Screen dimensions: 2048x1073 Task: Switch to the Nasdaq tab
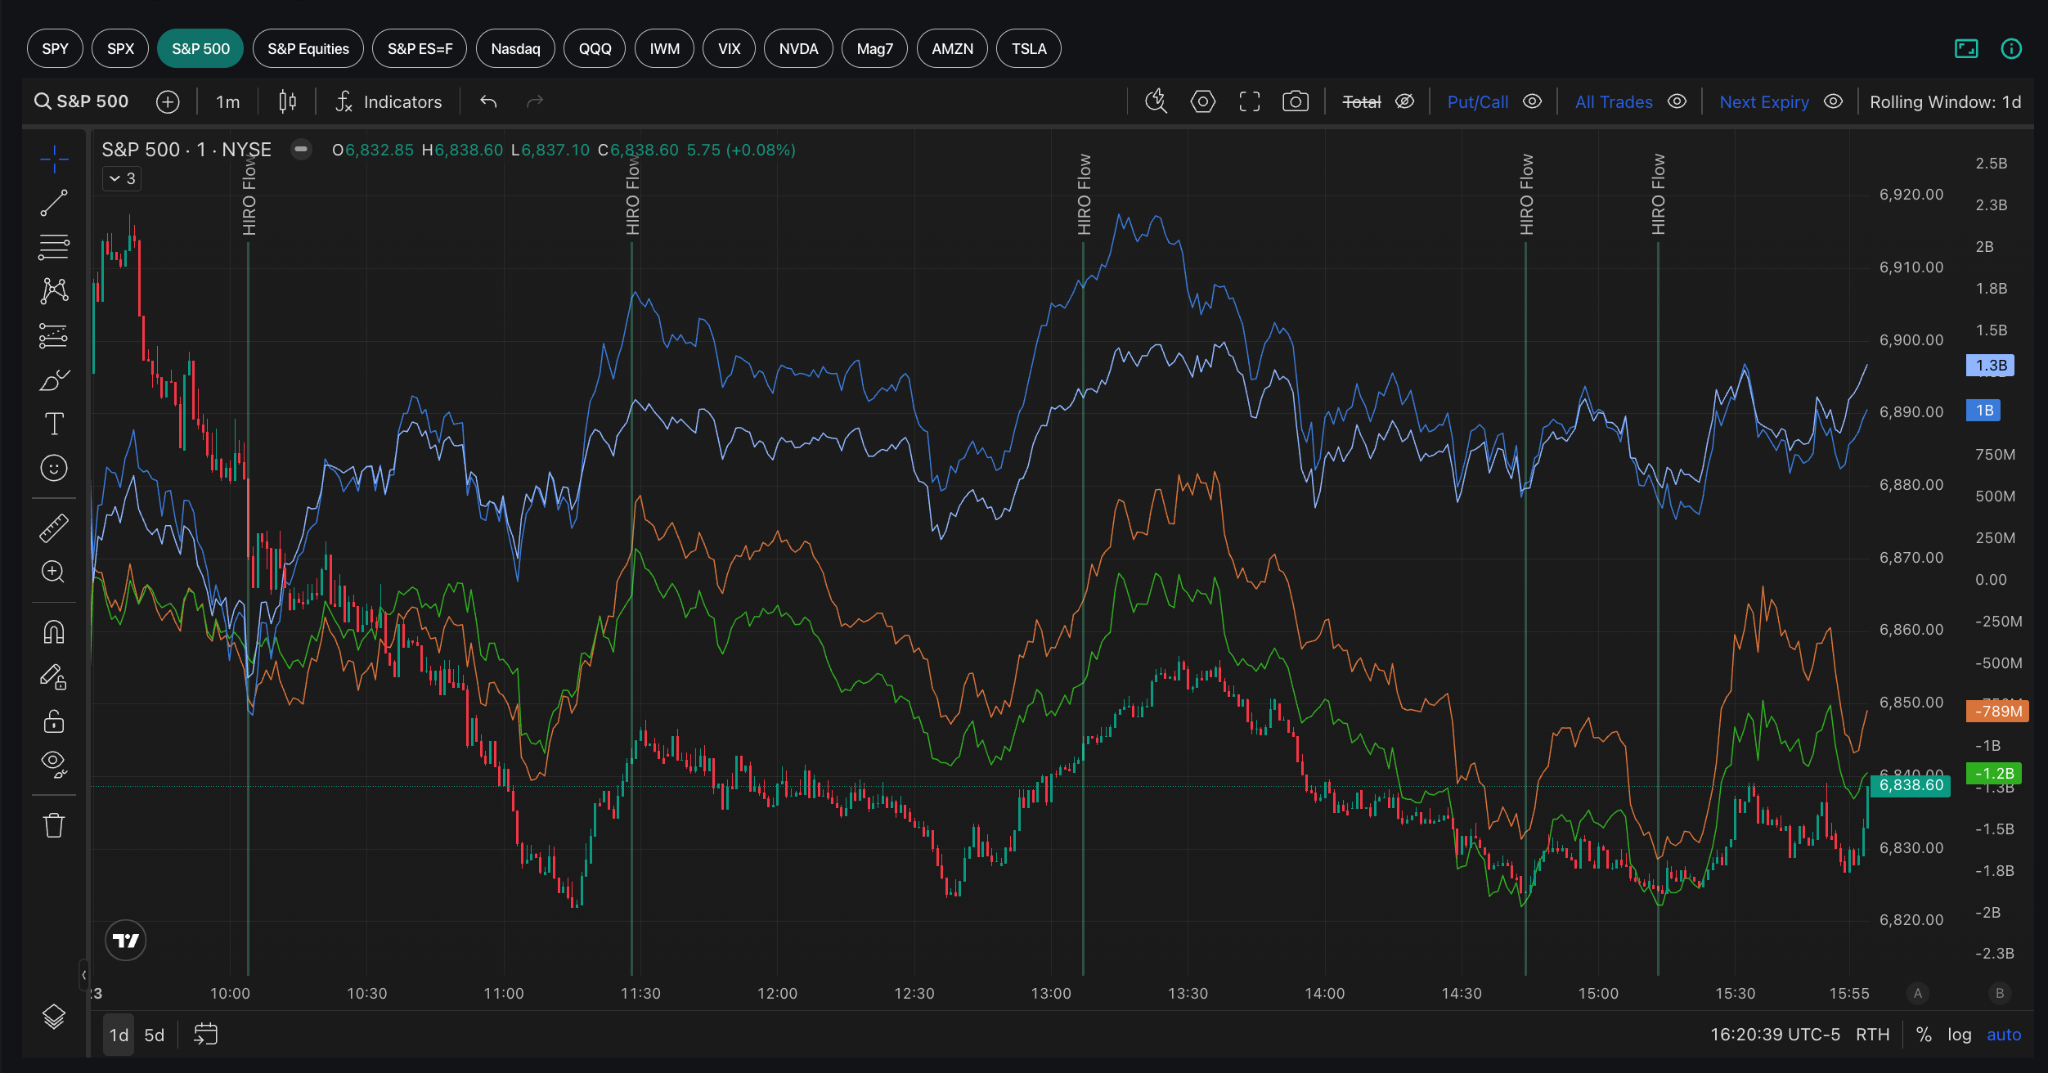[515, 48]
